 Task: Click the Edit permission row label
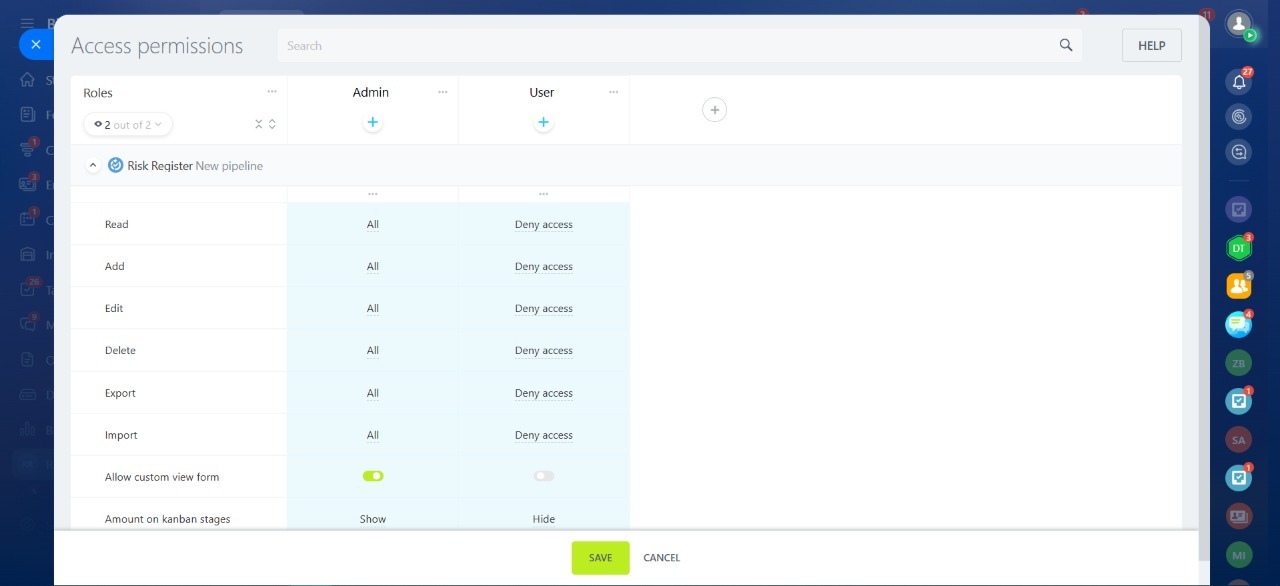[114, 308]
